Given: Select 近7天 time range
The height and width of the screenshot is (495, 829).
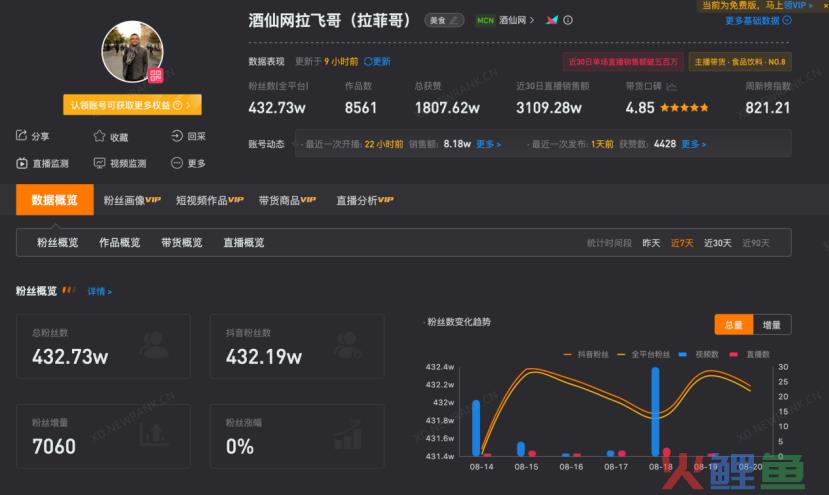Looking at the screenshot, I should 682,243.
